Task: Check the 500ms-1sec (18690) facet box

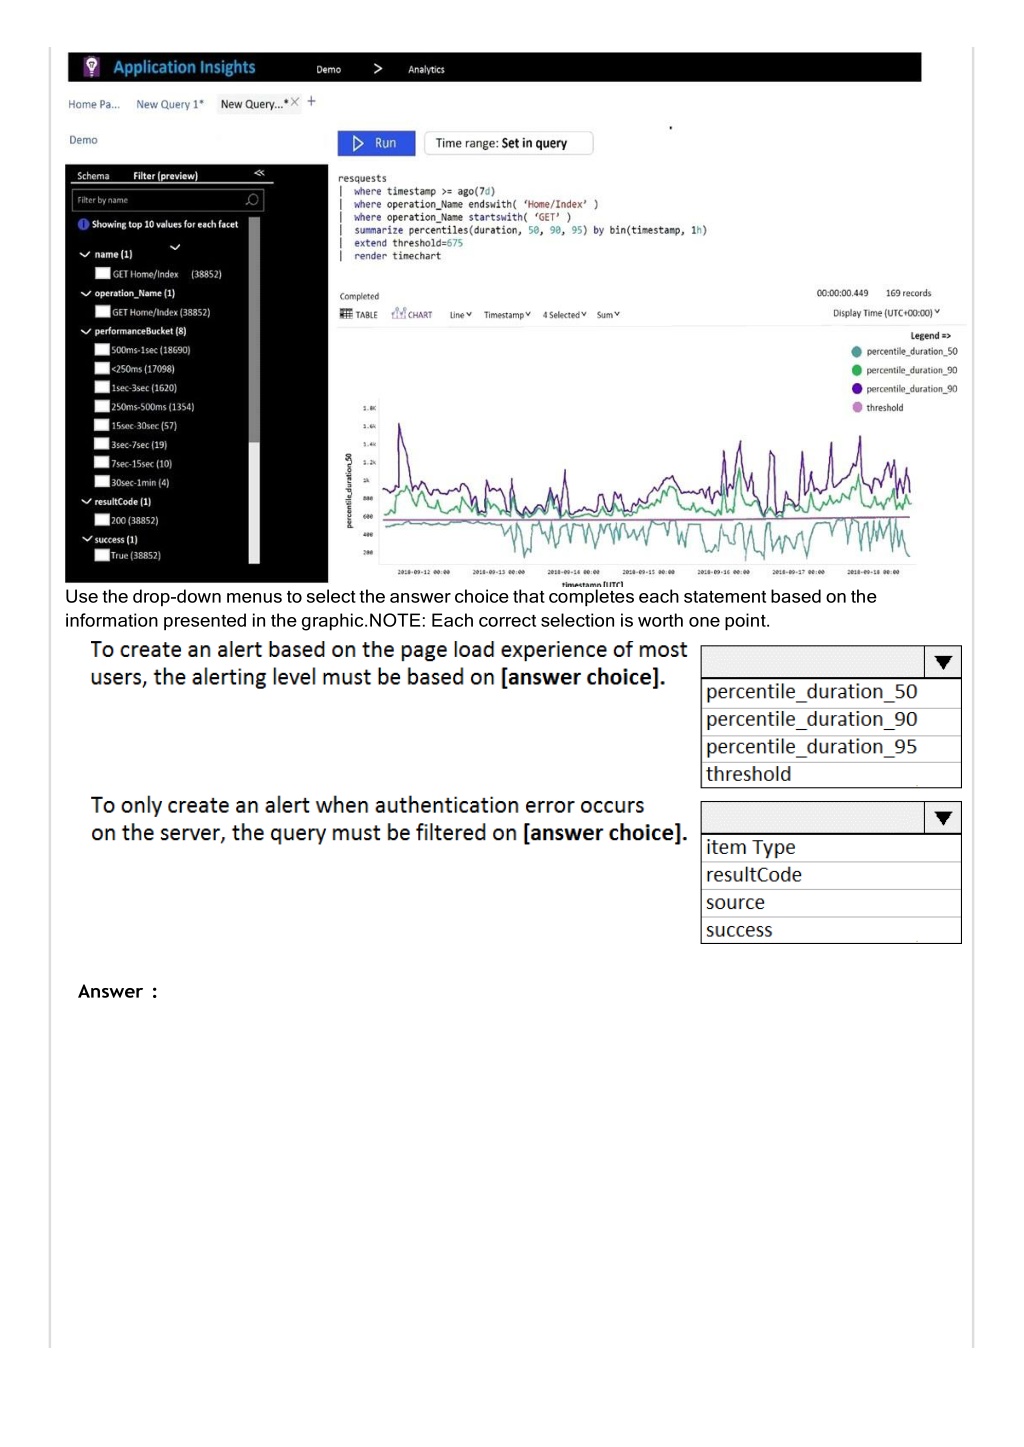Action: [x=102, y=350]
